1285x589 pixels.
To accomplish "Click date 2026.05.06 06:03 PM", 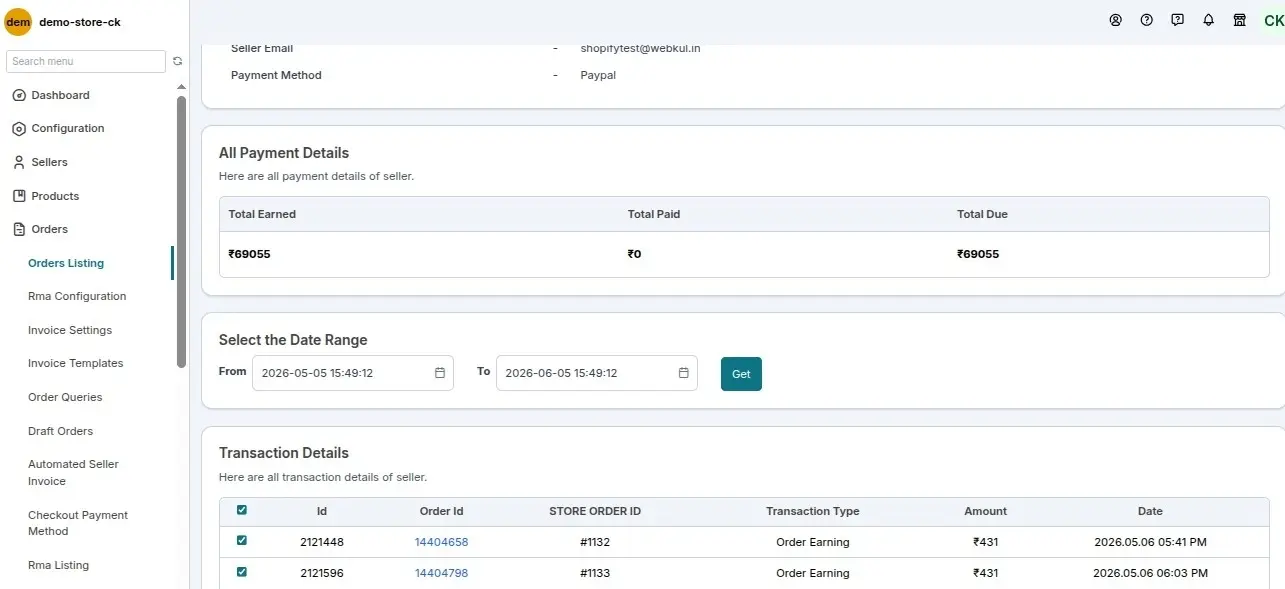I will tap(1150, 573).
